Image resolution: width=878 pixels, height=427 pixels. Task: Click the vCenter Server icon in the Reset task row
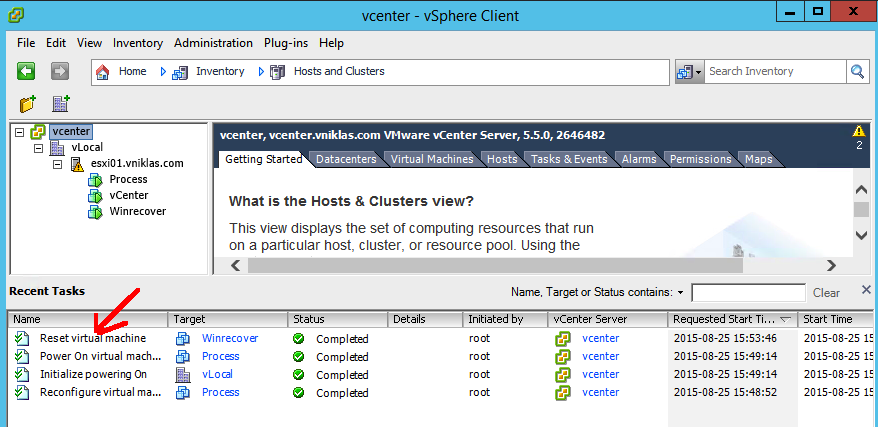coord(563,339)
